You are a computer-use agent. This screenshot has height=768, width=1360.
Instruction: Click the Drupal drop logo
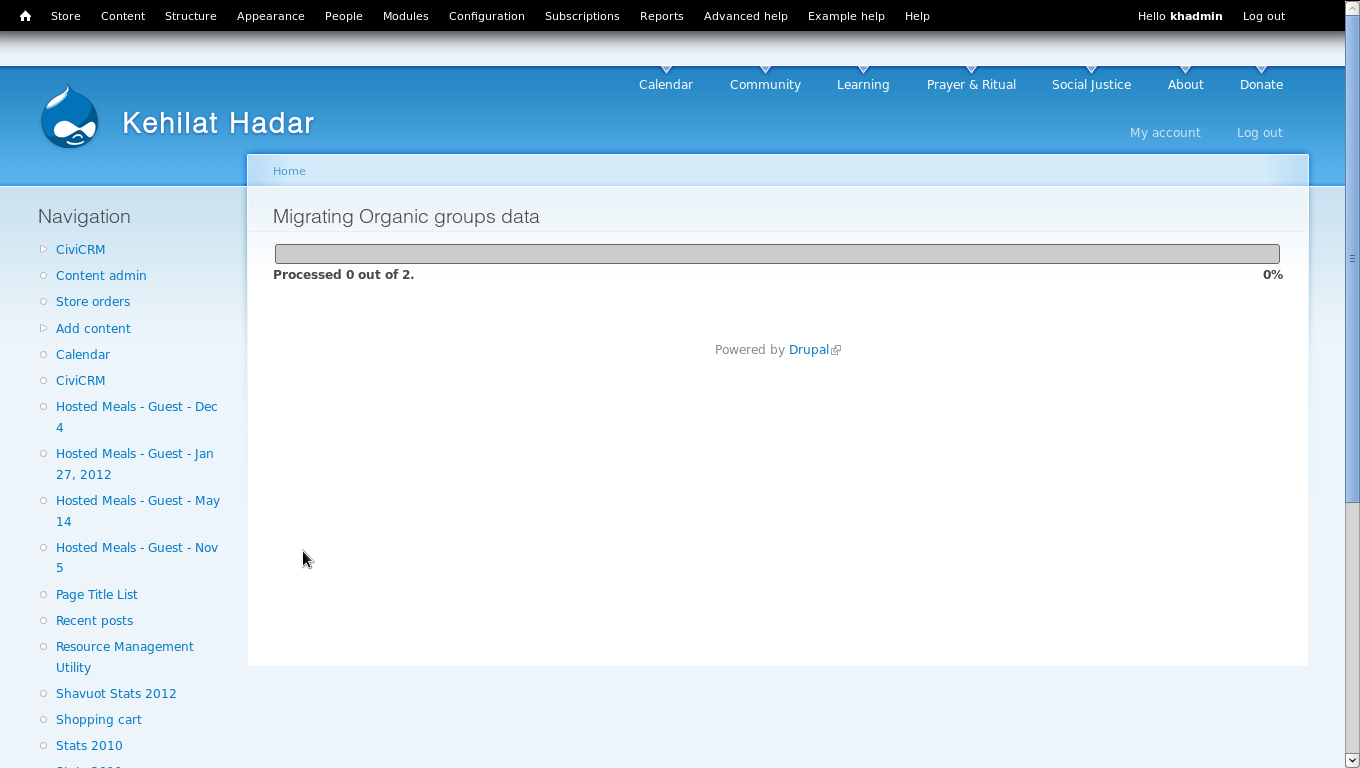pyautogui.click(x=69, y=118)
